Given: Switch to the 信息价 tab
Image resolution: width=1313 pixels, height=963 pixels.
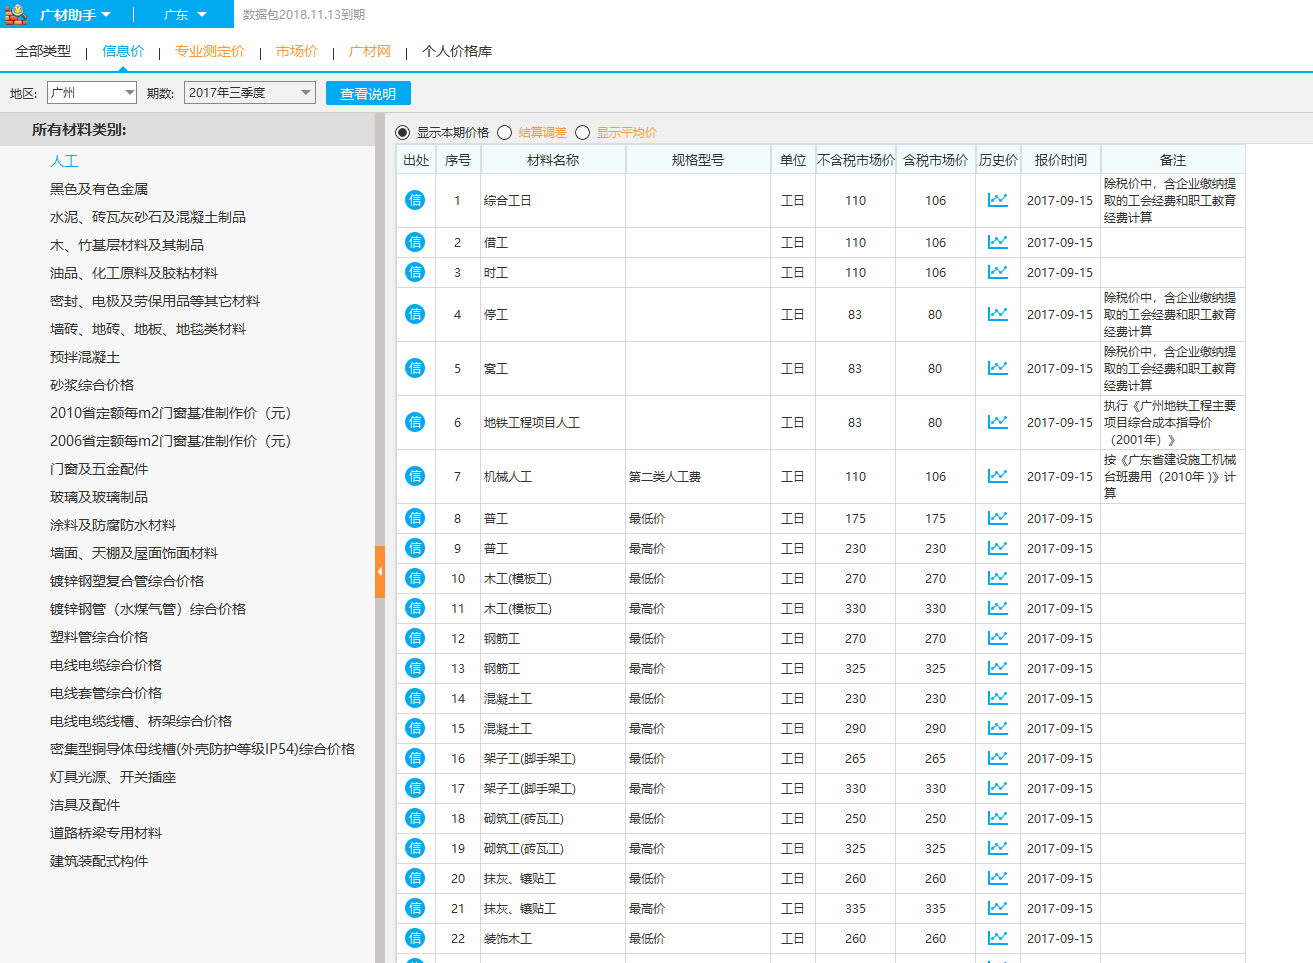Looking at the screenshot, I should (123, 51).
